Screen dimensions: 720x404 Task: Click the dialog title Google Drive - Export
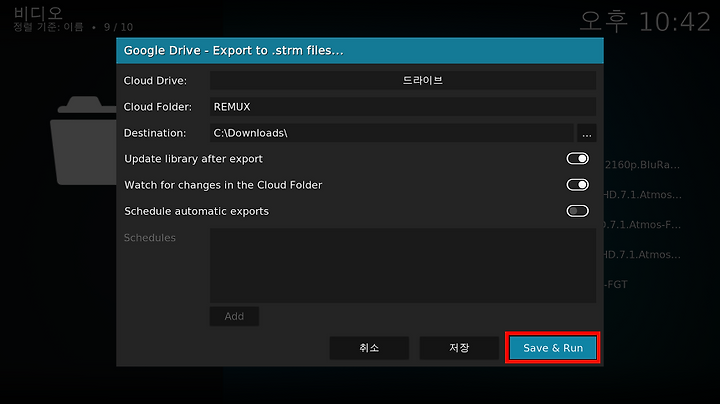click(233, 50)
